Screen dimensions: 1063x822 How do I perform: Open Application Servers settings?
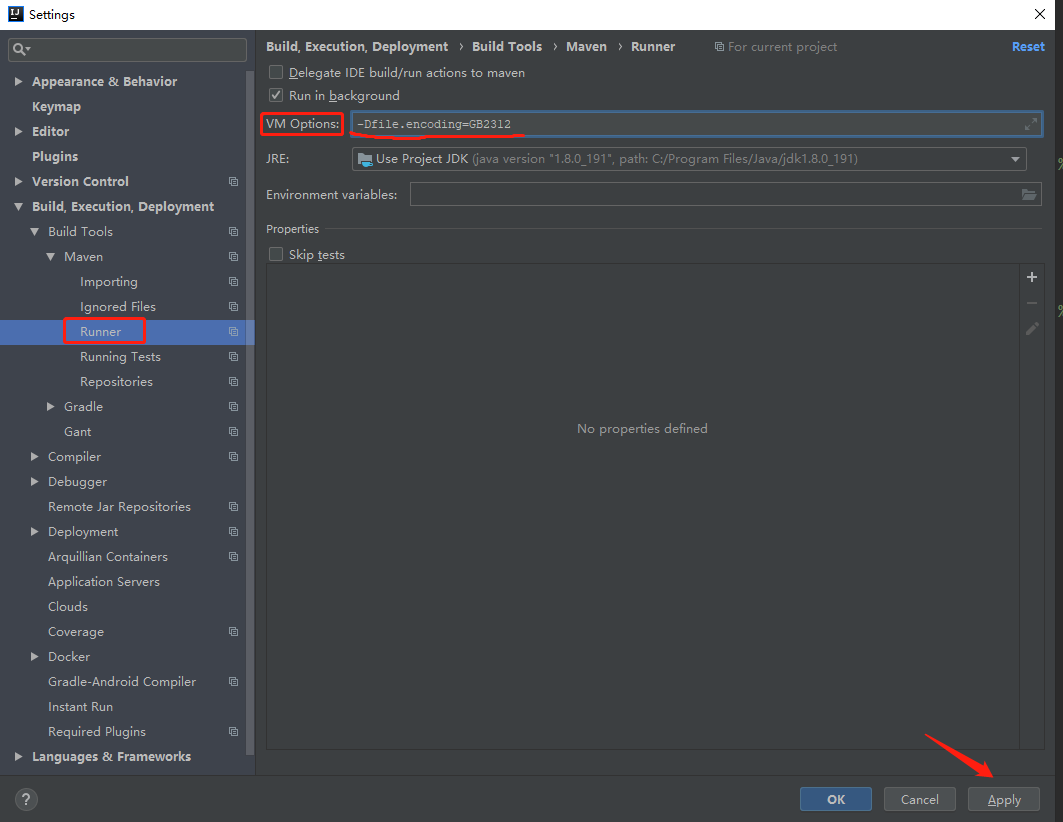coord(104,582)
